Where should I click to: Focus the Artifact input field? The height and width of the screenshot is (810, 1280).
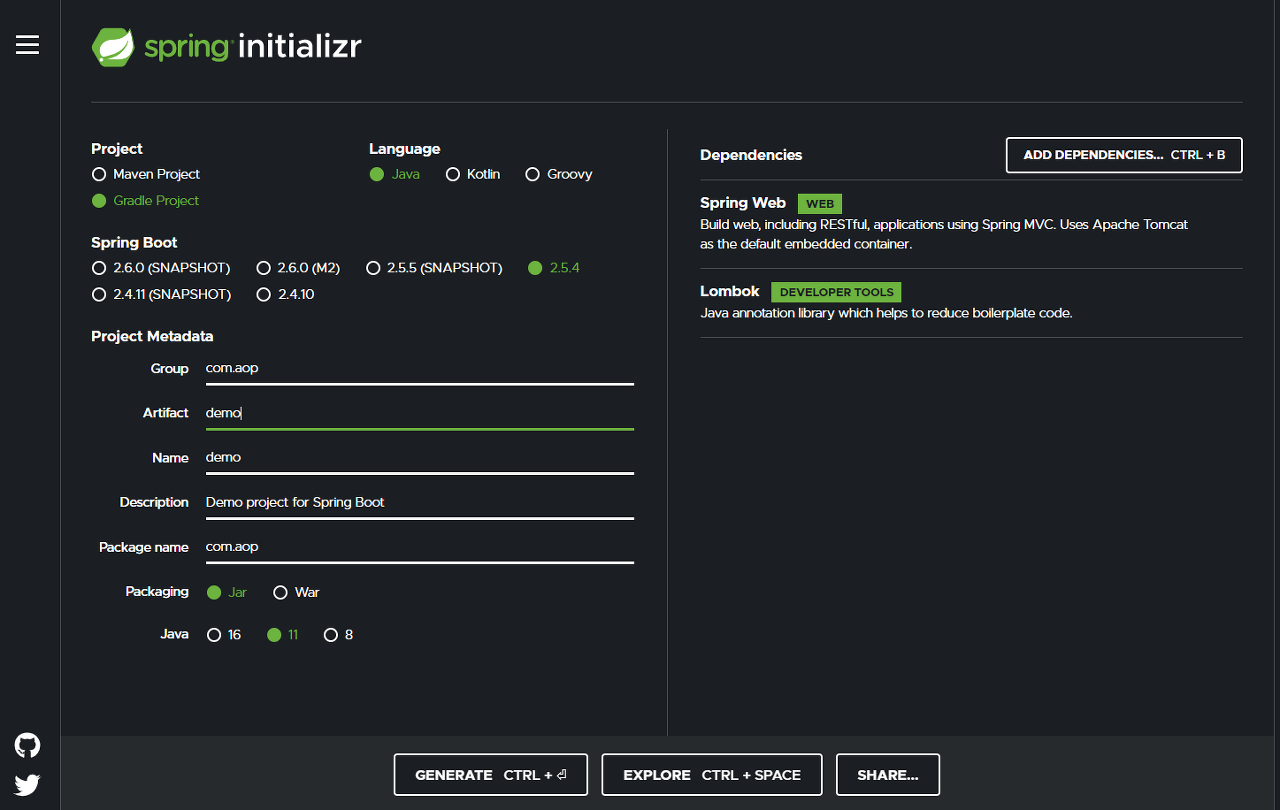(x=420, y=413)
